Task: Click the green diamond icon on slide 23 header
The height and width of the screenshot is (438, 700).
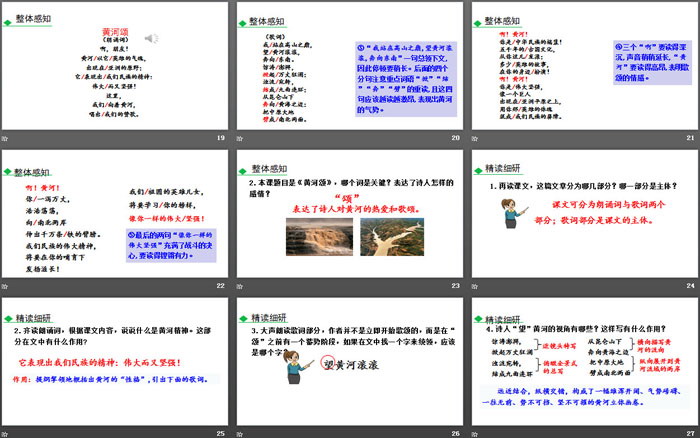Action: pos(242,168)
